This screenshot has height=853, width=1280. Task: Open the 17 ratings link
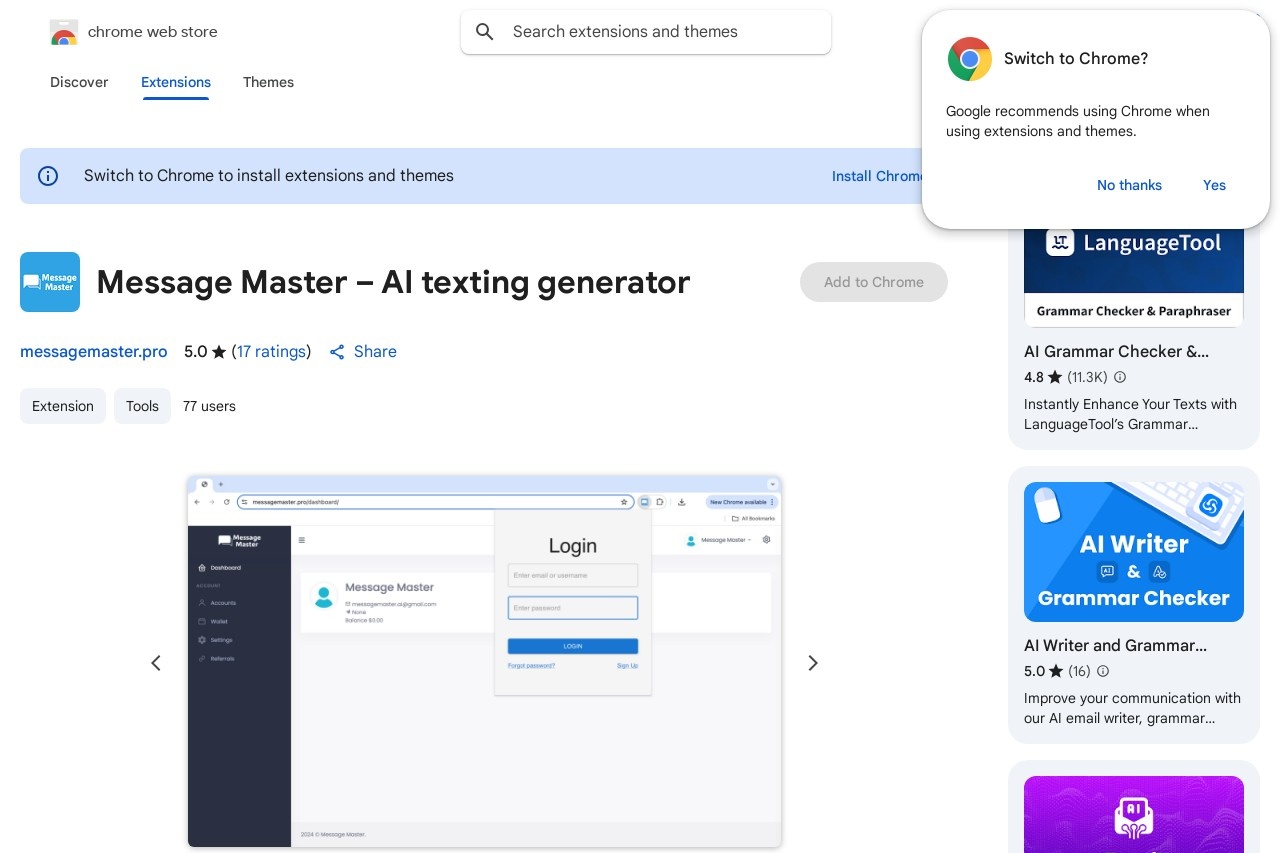(x=271, y=351)
